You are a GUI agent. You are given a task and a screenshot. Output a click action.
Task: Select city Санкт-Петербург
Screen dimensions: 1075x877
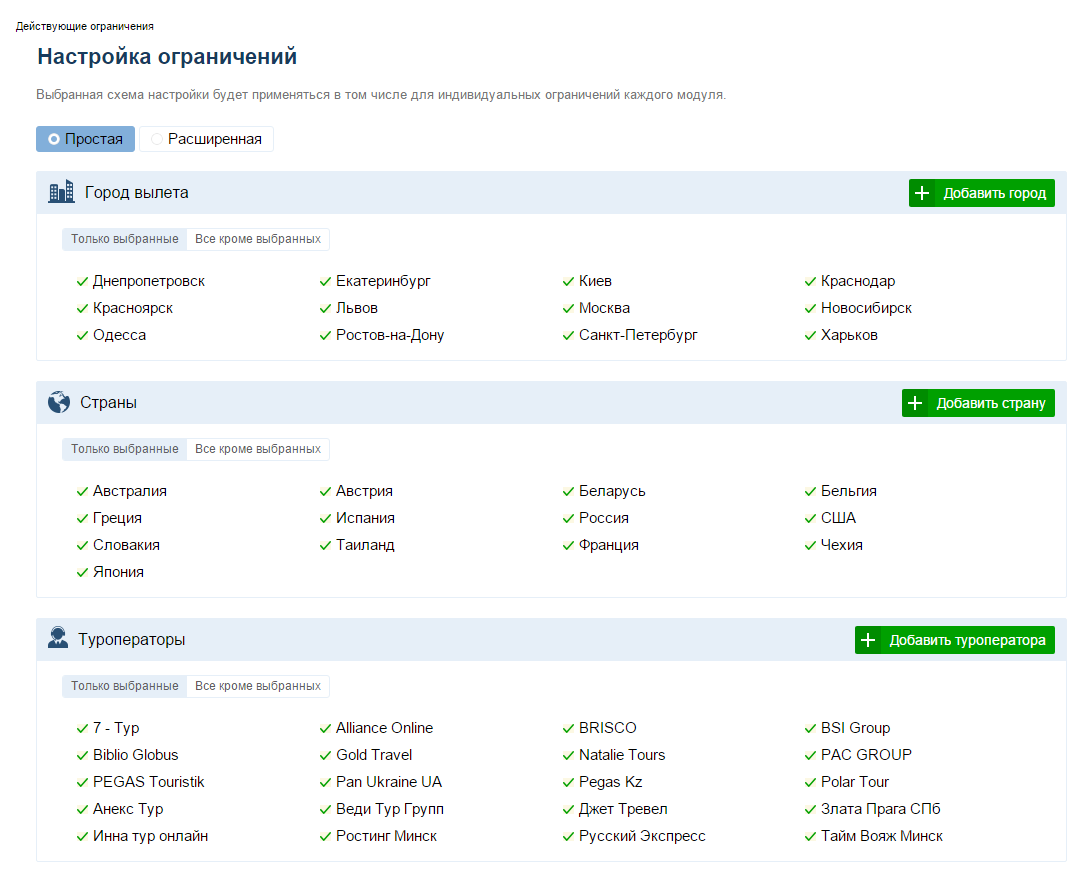638,335
